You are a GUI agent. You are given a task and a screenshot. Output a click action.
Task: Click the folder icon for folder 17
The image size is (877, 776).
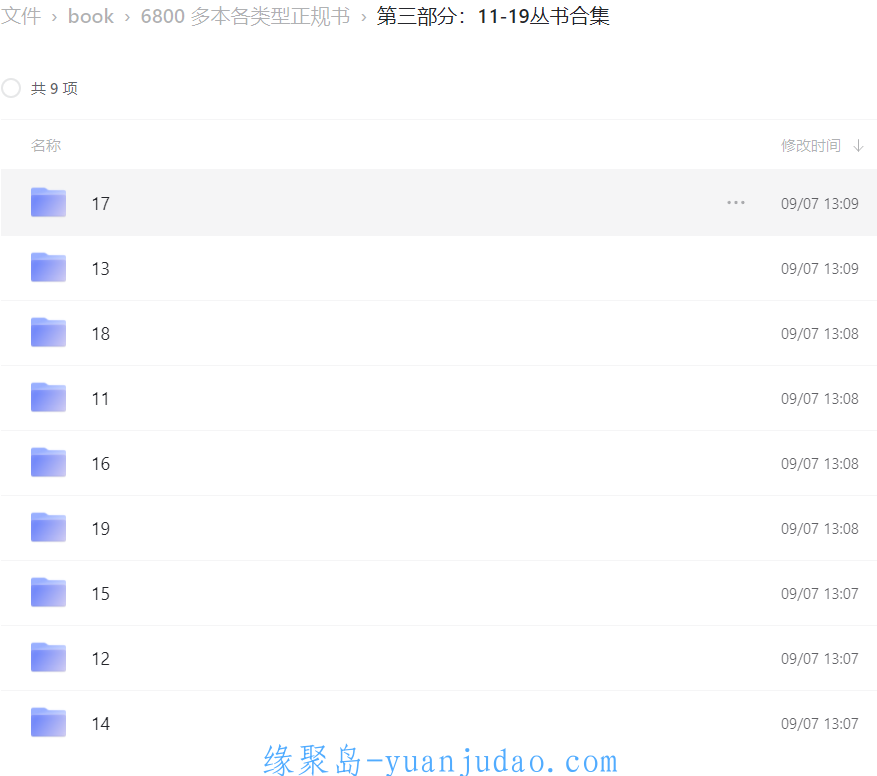tap(48, 203)
